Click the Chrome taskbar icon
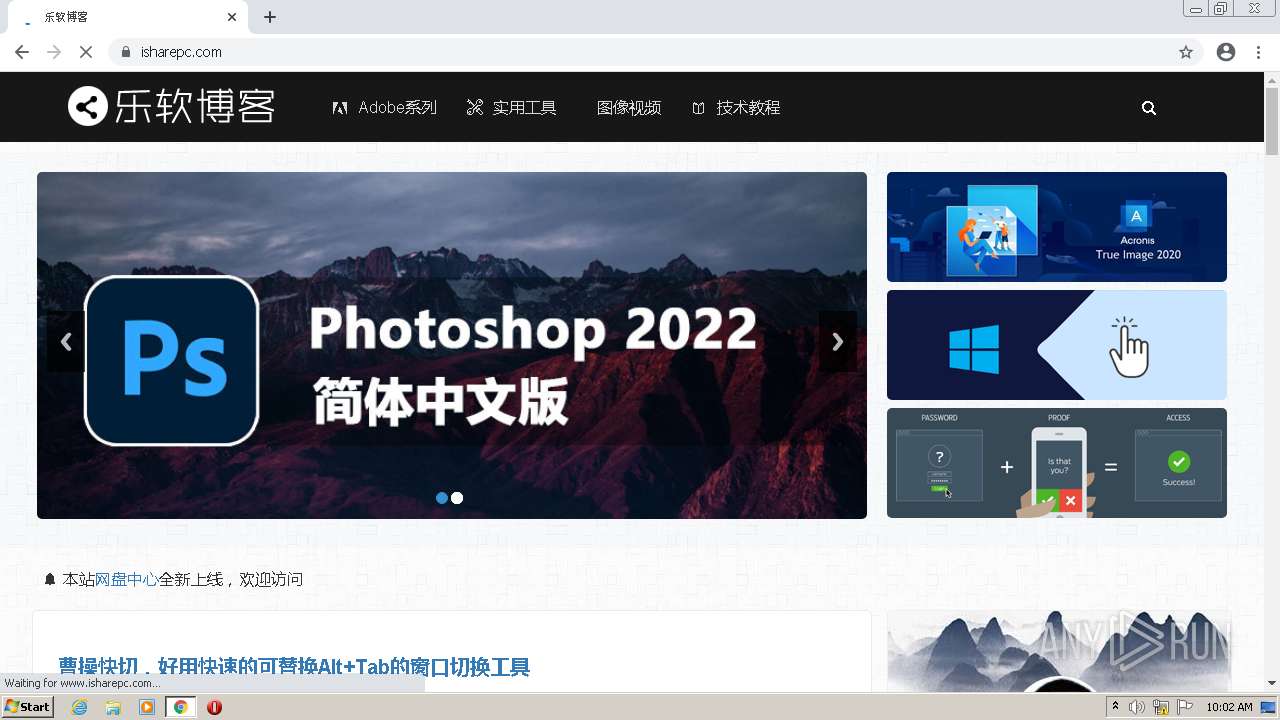Image resolution: width=1280 pixels, height=720 pixels. (181, 707)
